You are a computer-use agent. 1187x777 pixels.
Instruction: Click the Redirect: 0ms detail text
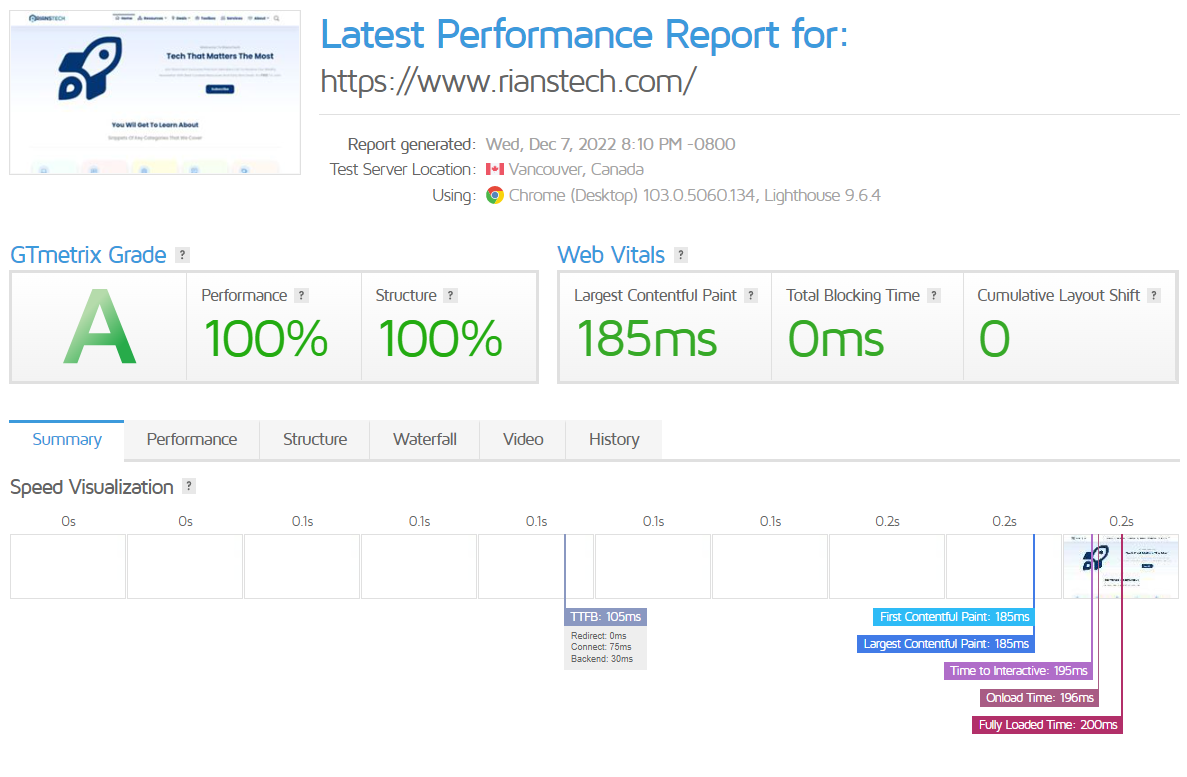[599, 635]
